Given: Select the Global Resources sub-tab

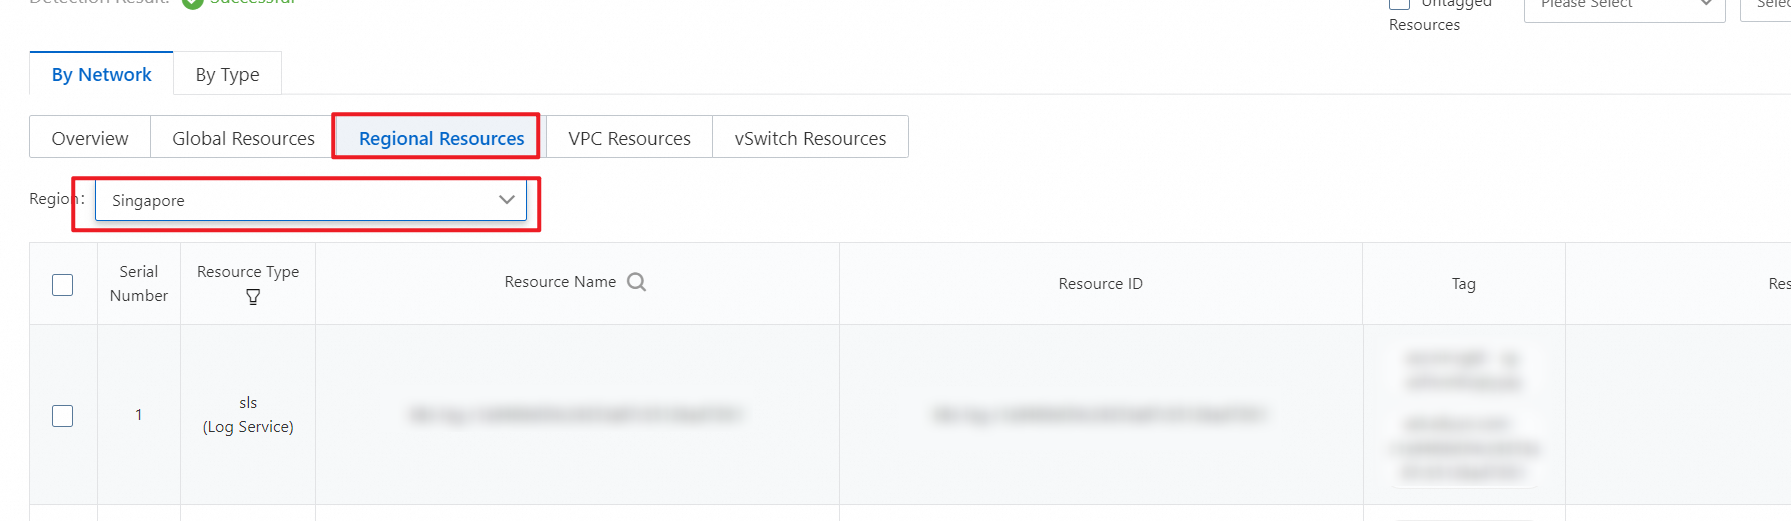Looking at the screenshot, I should (243, 138).
